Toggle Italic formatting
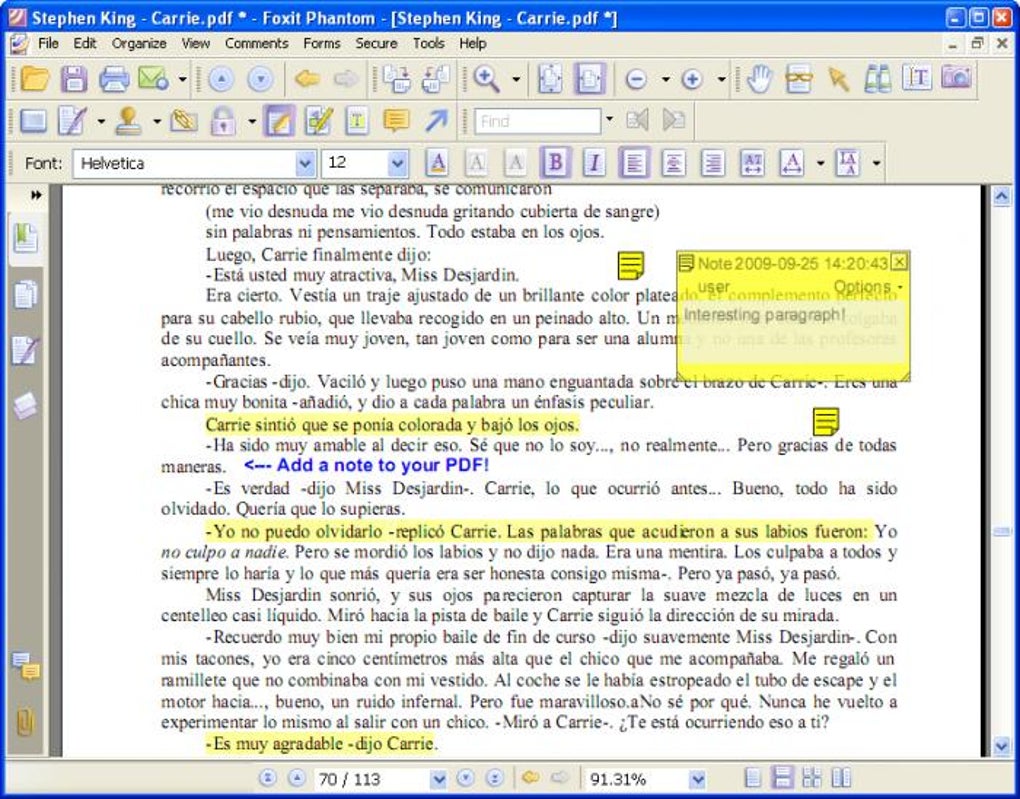Image resolution: width=1020 pixels, height=799 pixels. tap(594, 163)
